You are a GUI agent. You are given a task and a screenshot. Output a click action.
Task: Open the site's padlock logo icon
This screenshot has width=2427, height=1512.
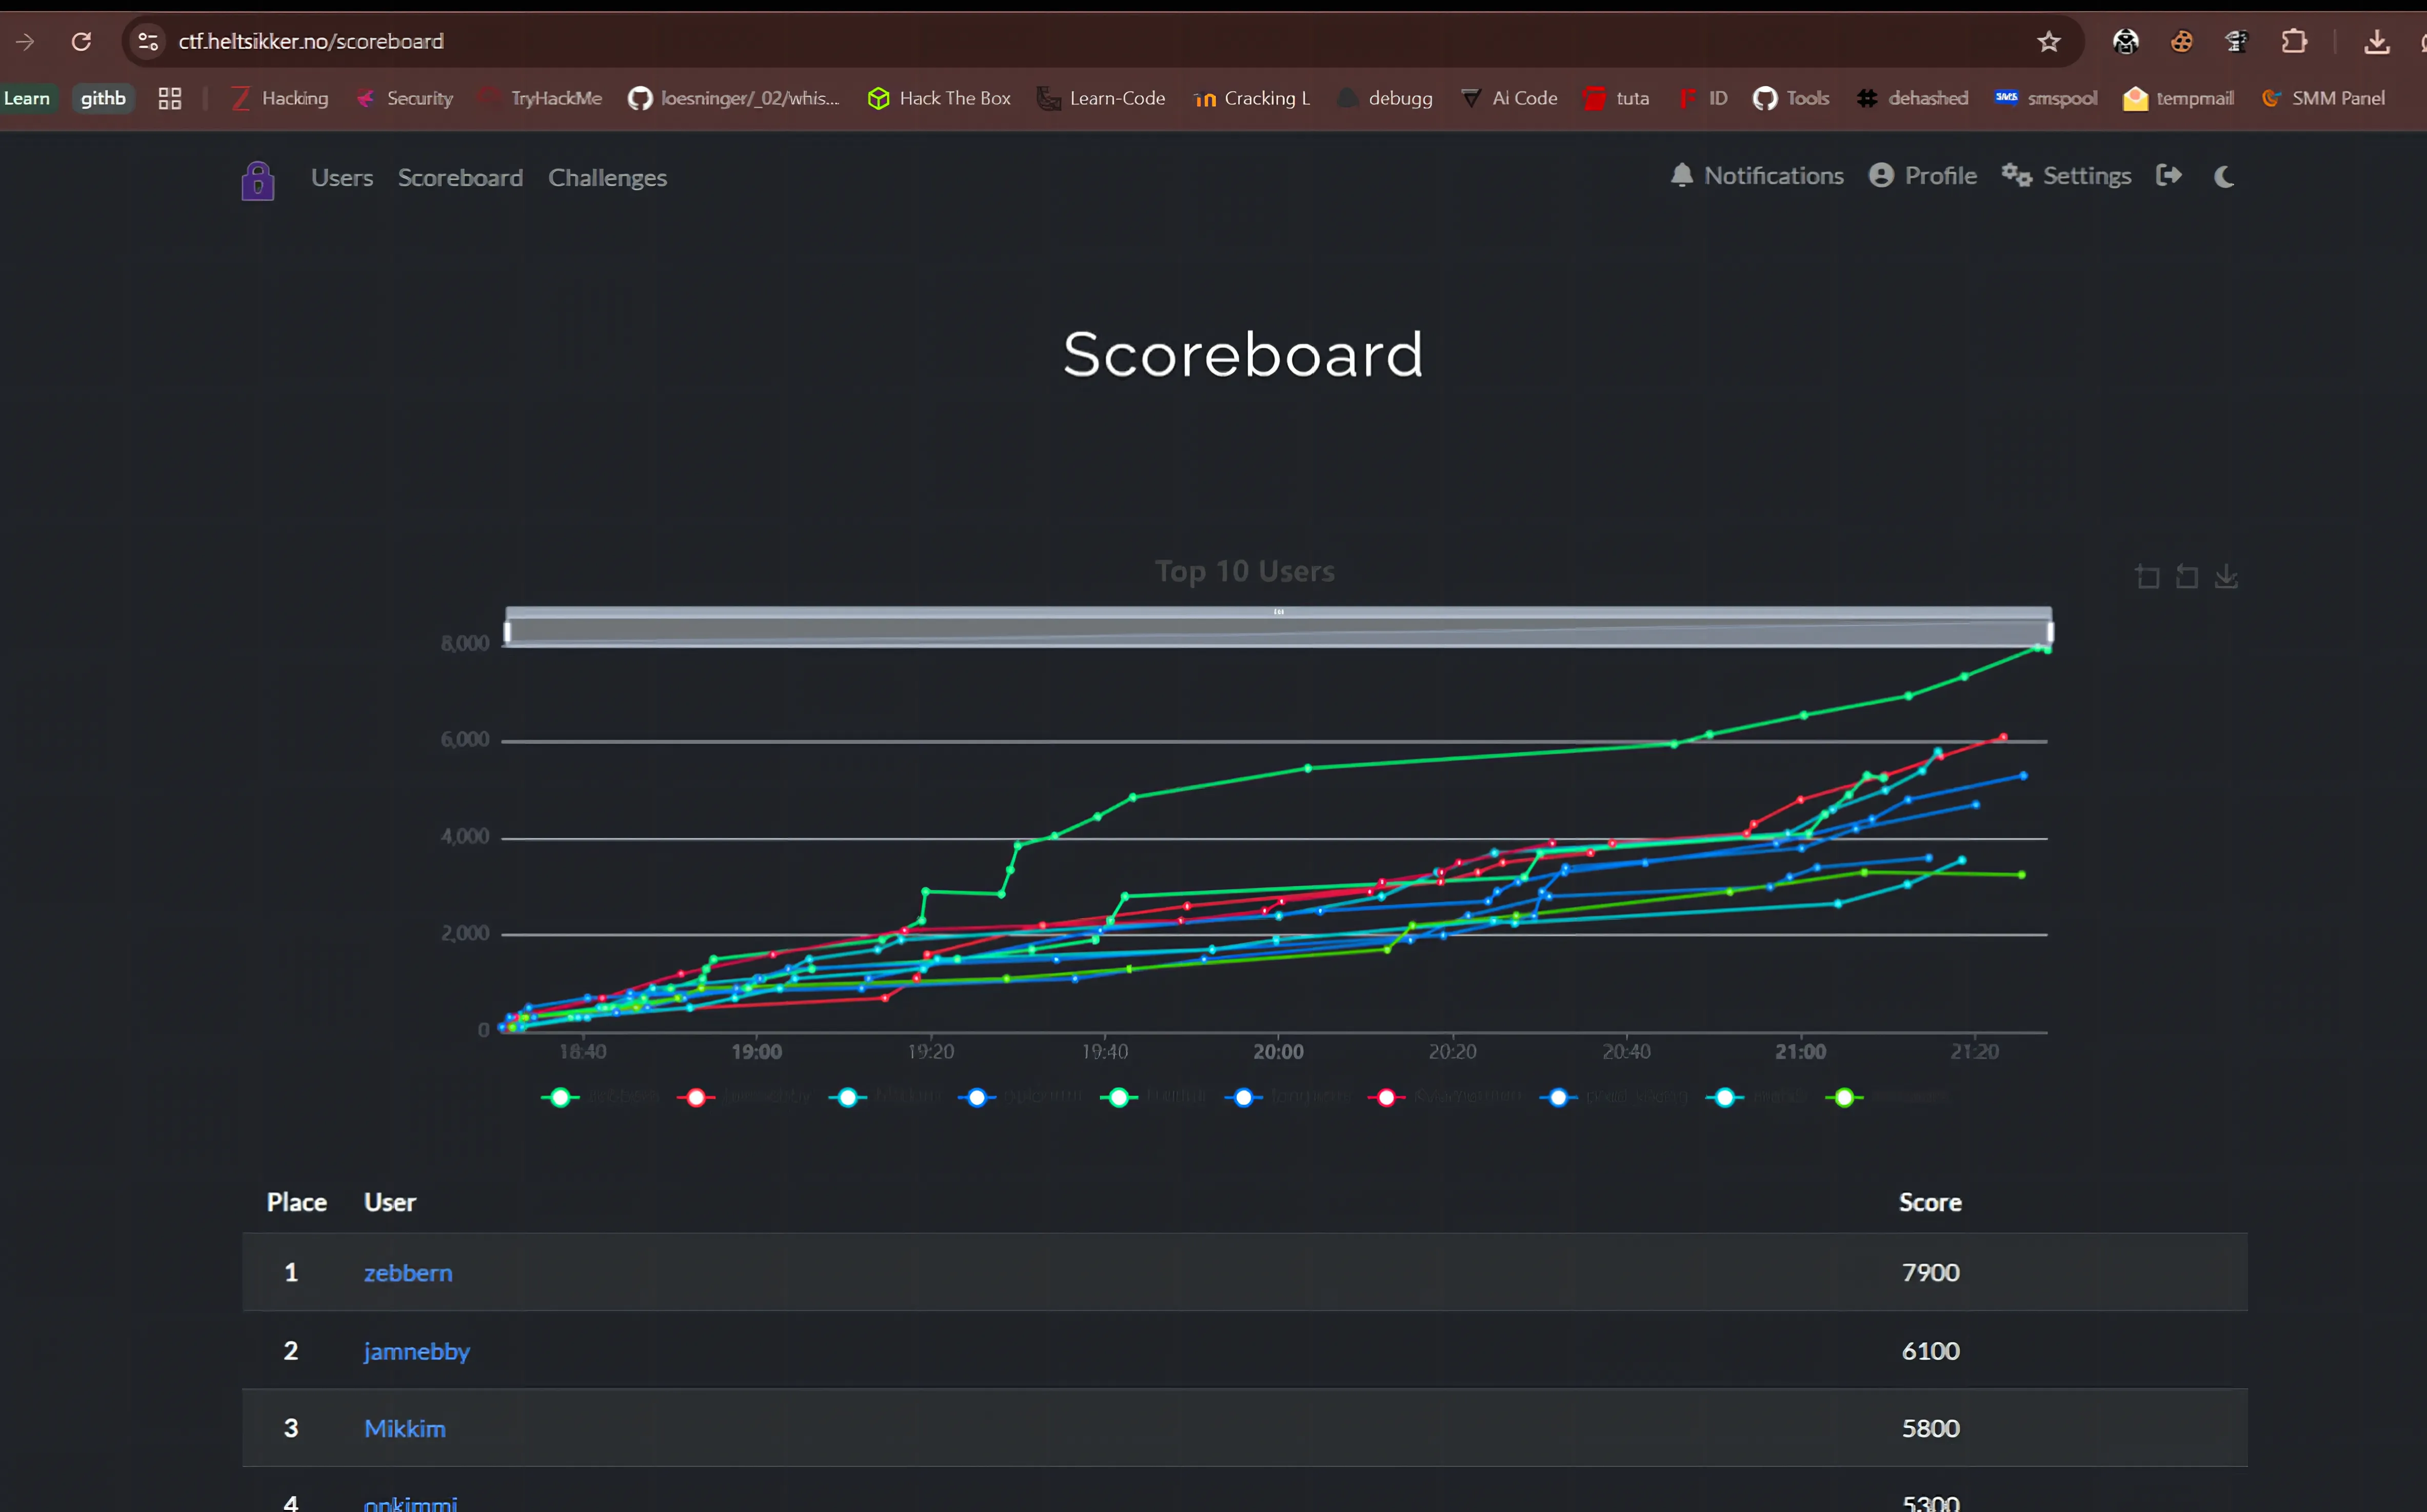click(257, 179)
